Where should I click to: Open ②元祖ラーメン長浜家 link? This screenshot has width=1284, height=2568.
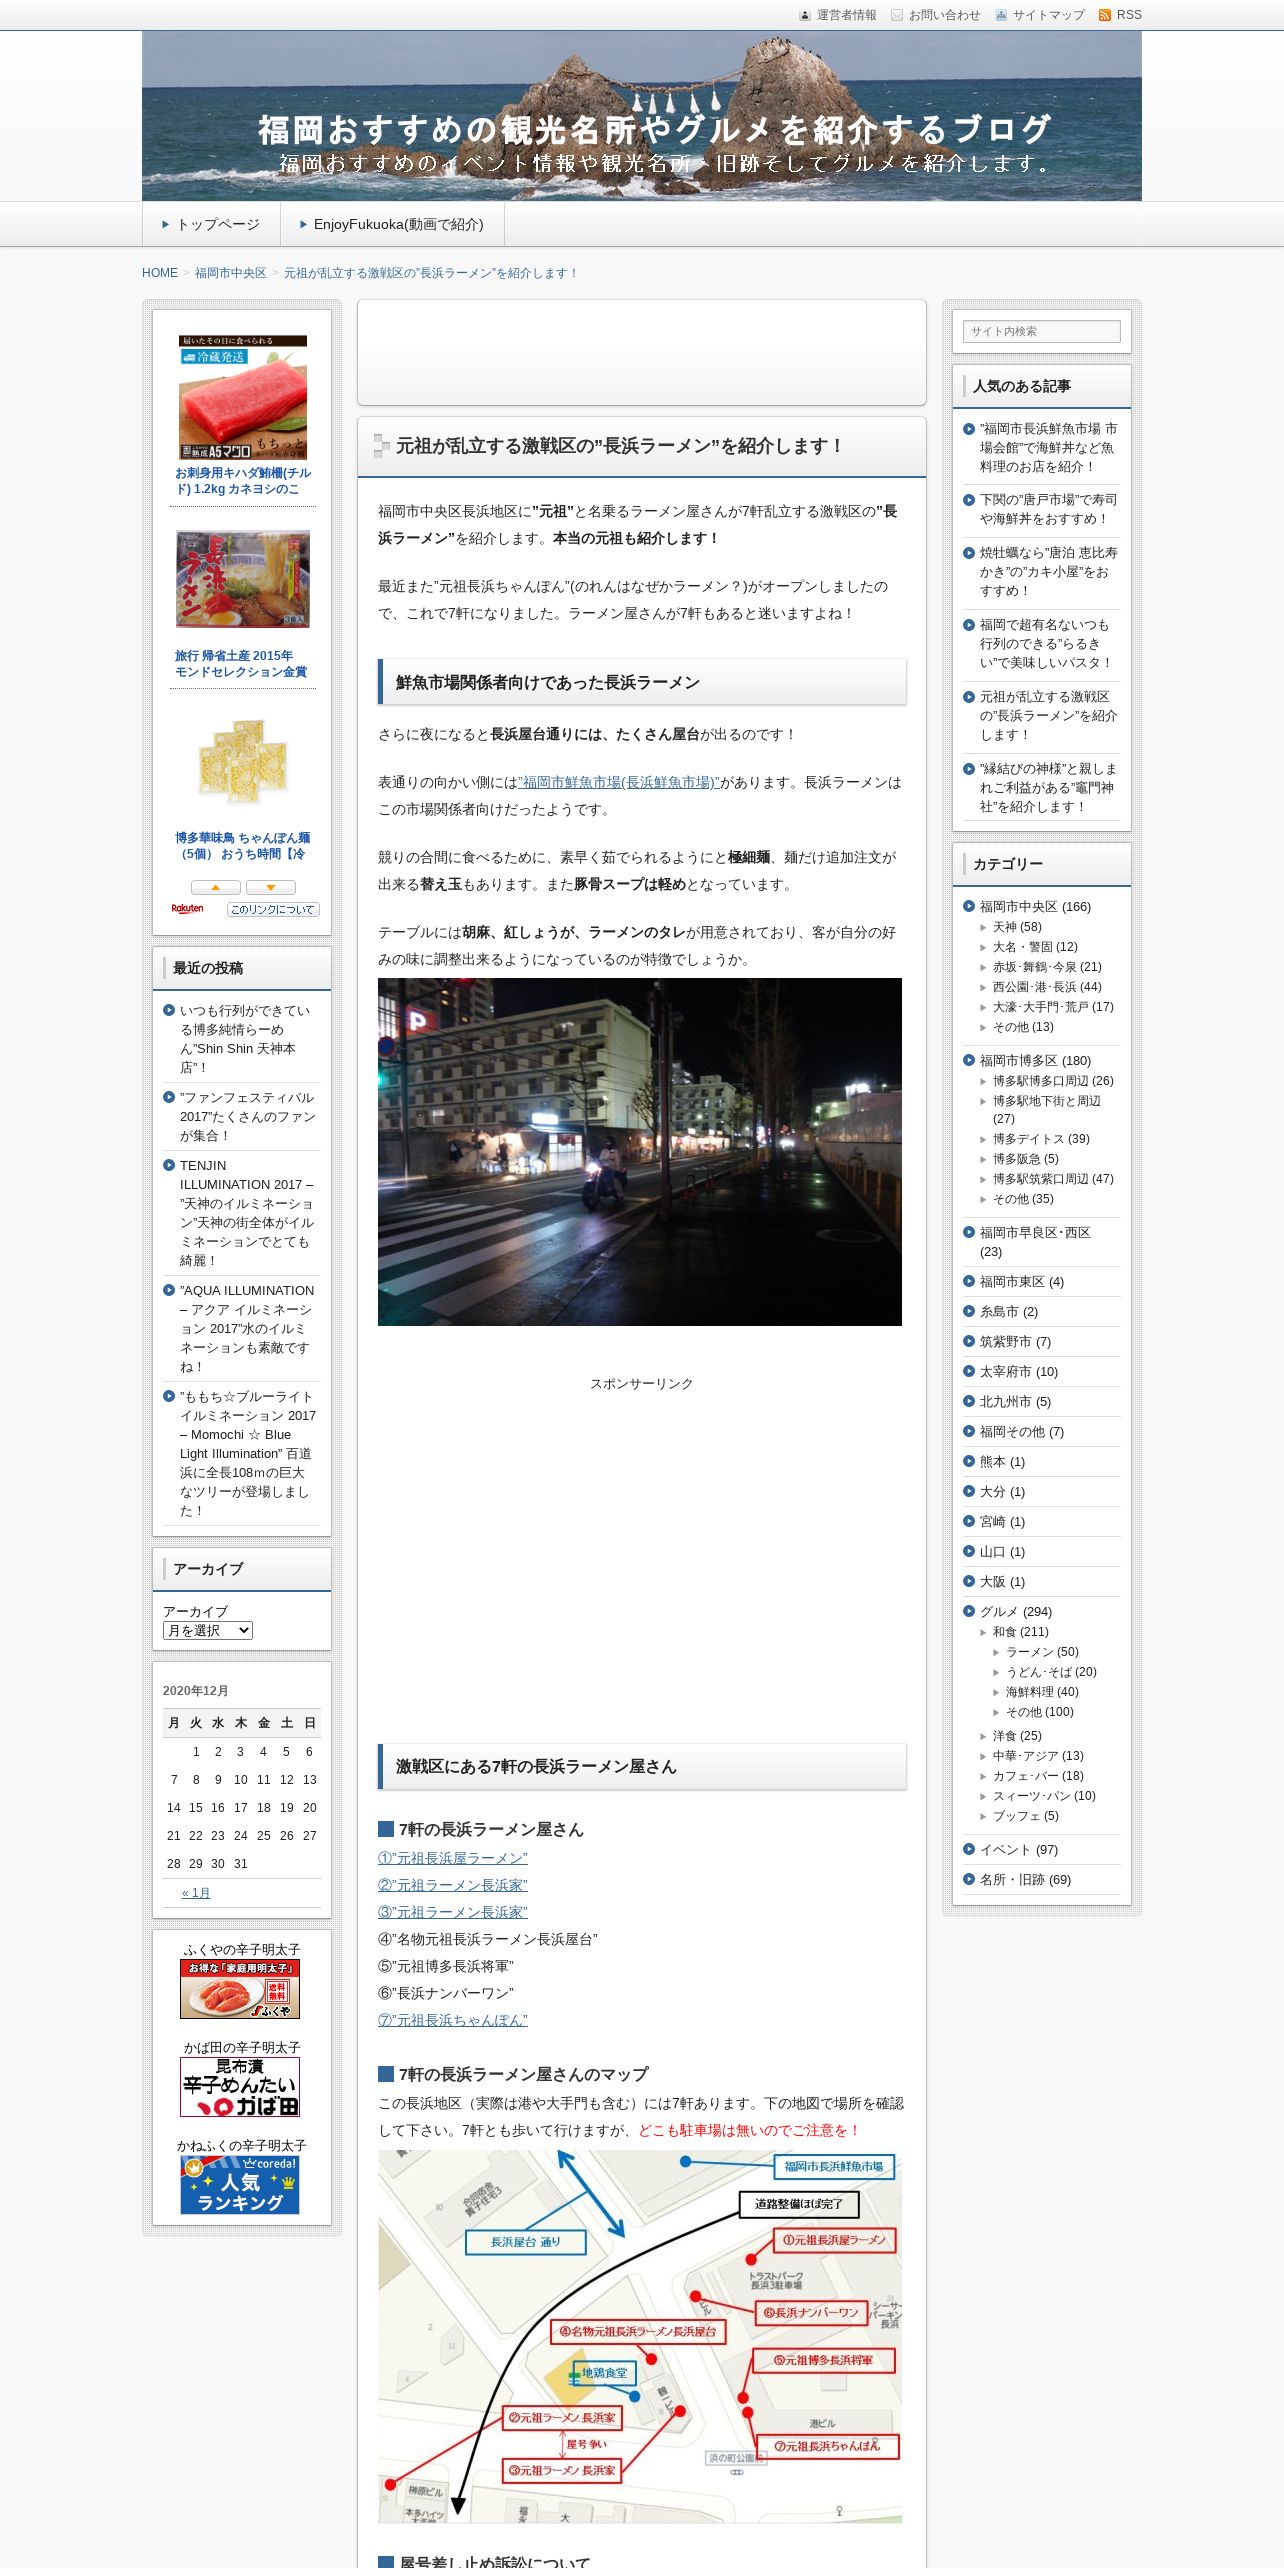452,1885
